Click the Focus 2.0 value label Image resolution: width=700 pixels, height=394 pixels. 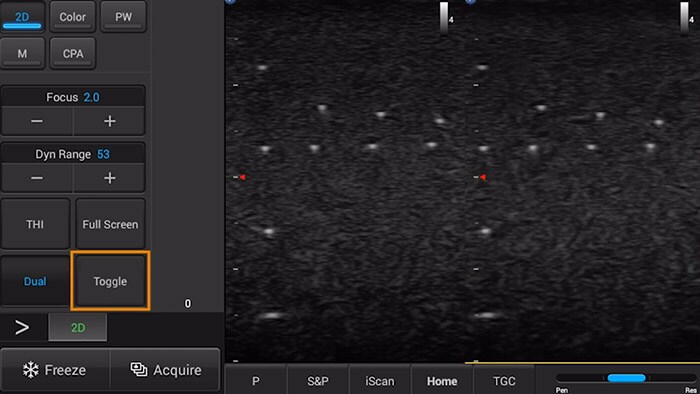(73, 97)
